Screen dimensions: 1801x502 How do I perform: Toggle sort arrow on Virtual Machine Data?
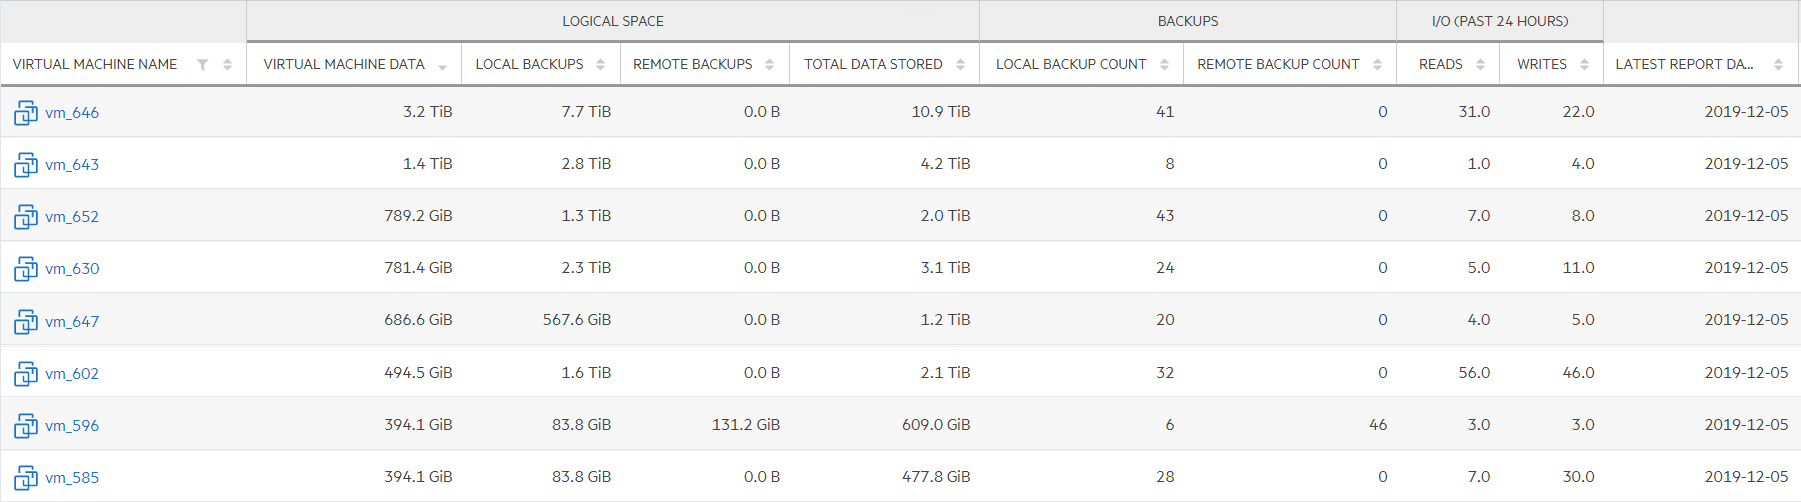pyautogui.click(x=442, y=66)
